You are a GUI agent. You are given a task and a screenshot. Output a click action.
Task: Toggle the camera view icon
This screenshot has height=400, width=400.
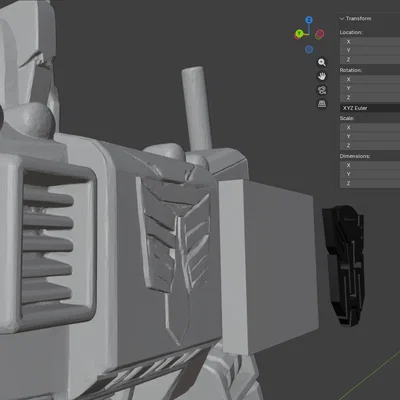322,90
